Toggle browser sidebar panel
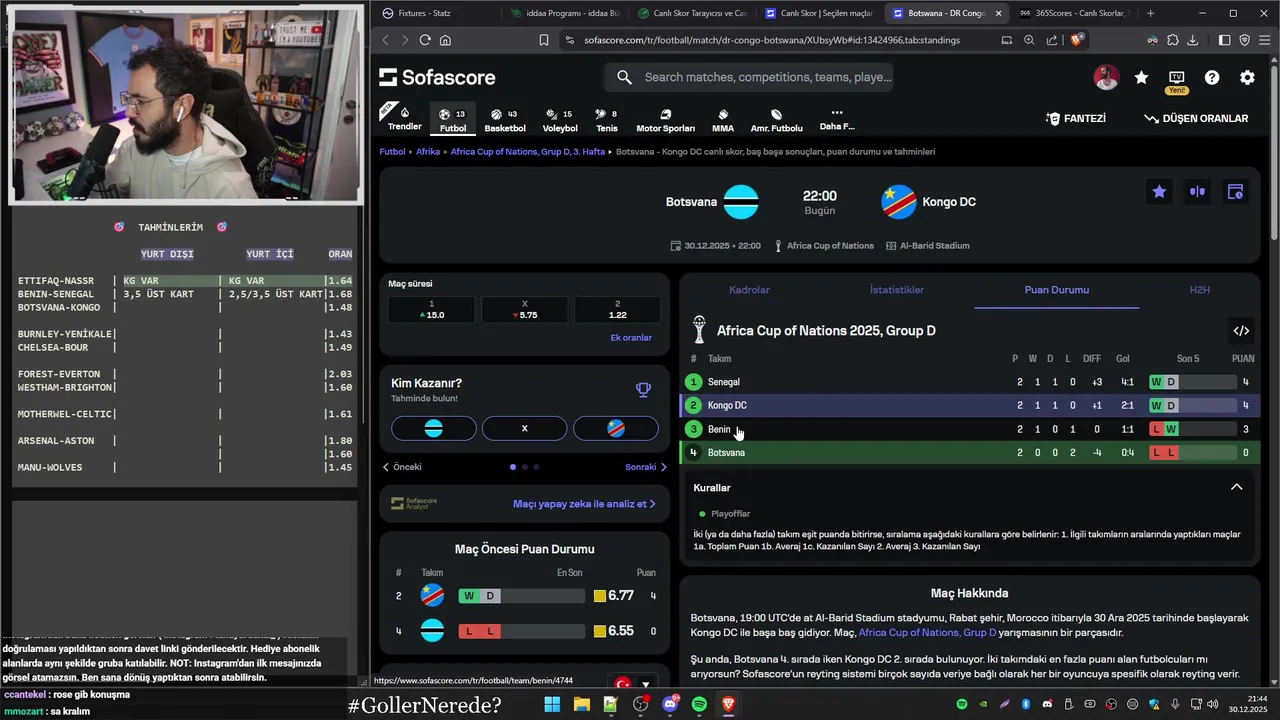This screenshot has width=1280, height=720. (1224, 40)
